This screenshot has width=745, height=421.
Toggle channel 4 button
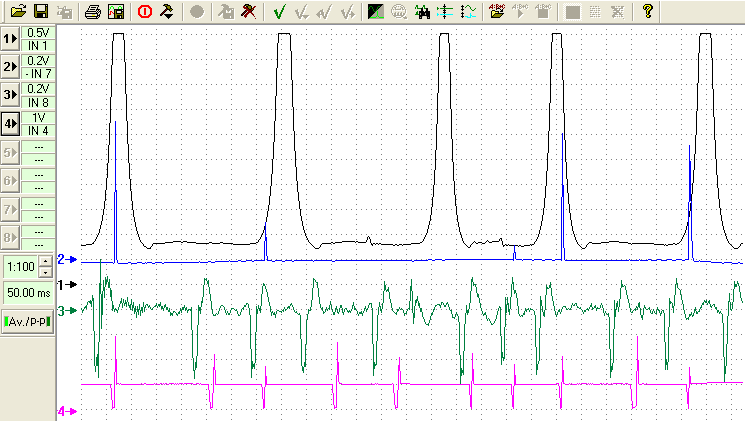point(10,124)
